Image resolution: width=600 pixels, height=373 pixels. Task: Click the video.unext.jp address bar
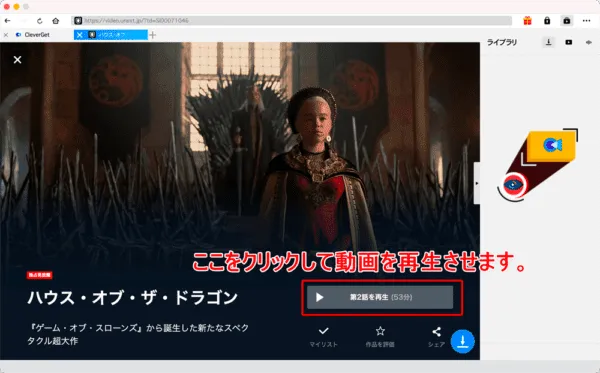click(x=292, y=21)
